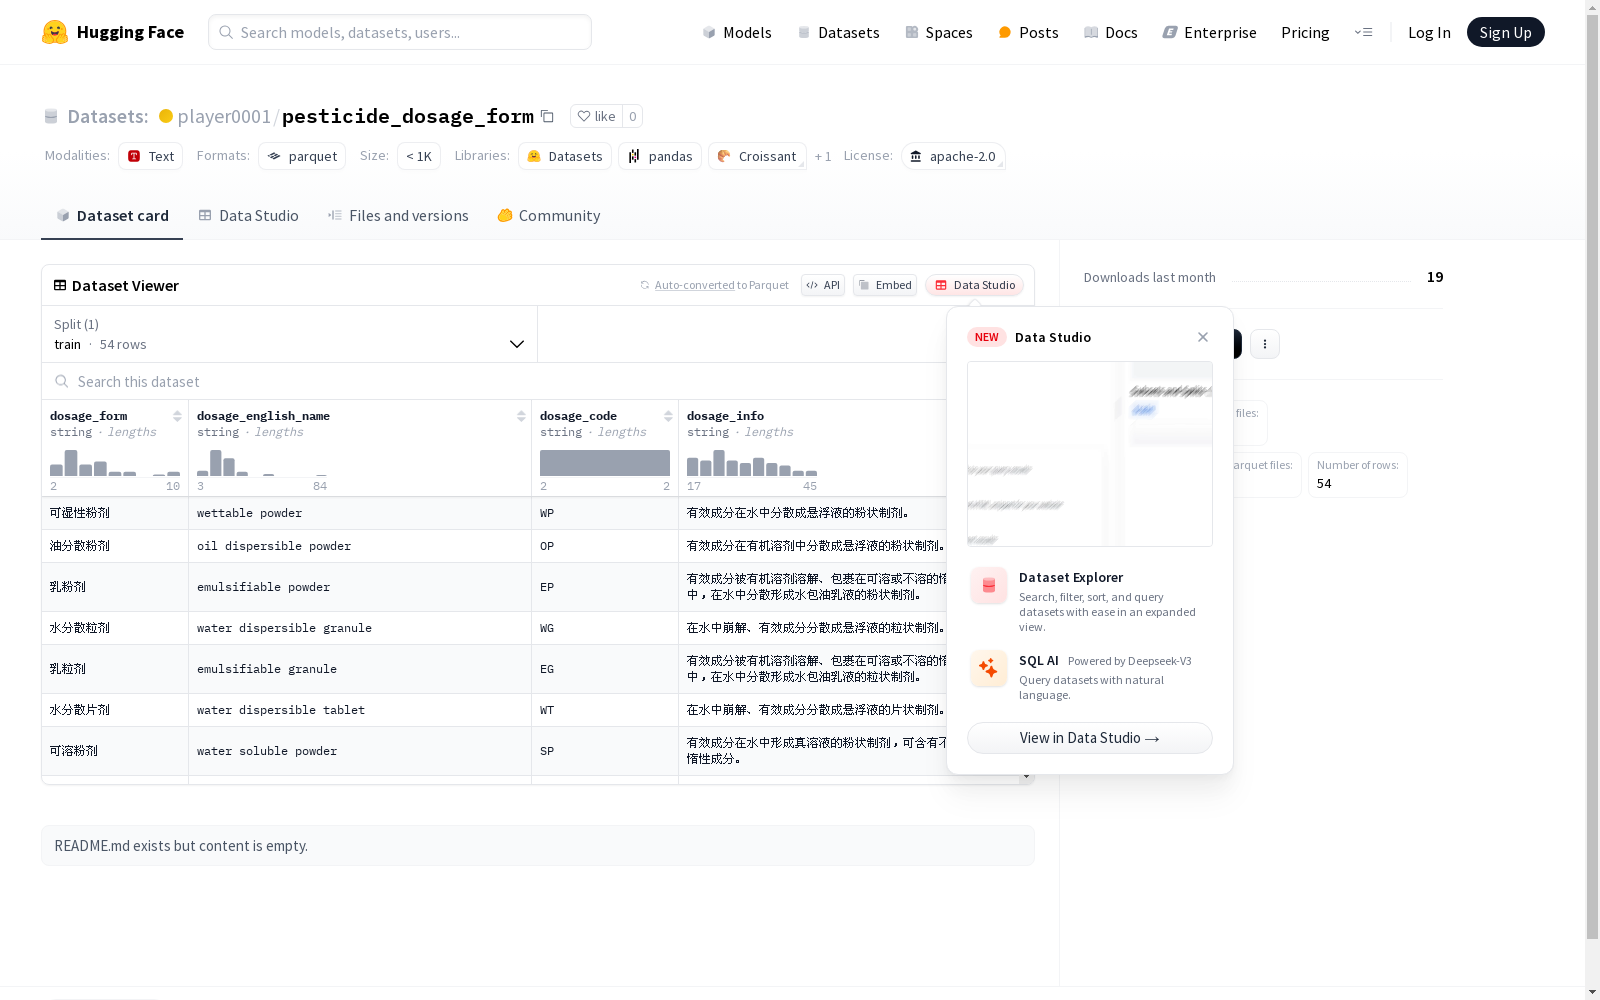Click the Hugging Face logo icon
The image size is (1600, 1000).
point(55,32)
